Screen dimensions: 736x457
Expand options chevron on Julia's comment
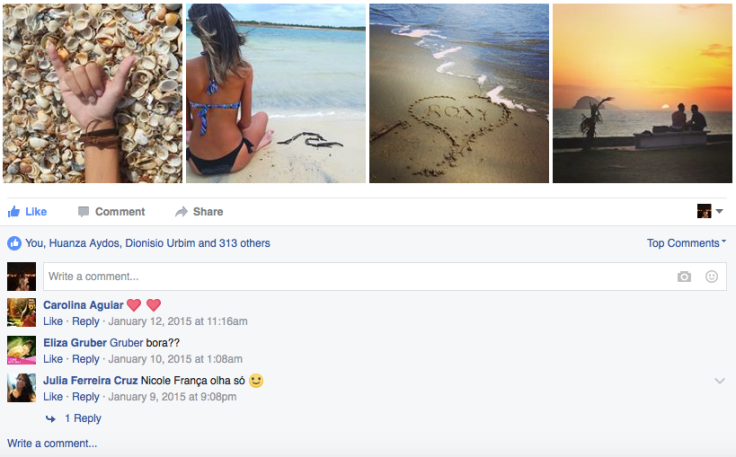point(719,381)
